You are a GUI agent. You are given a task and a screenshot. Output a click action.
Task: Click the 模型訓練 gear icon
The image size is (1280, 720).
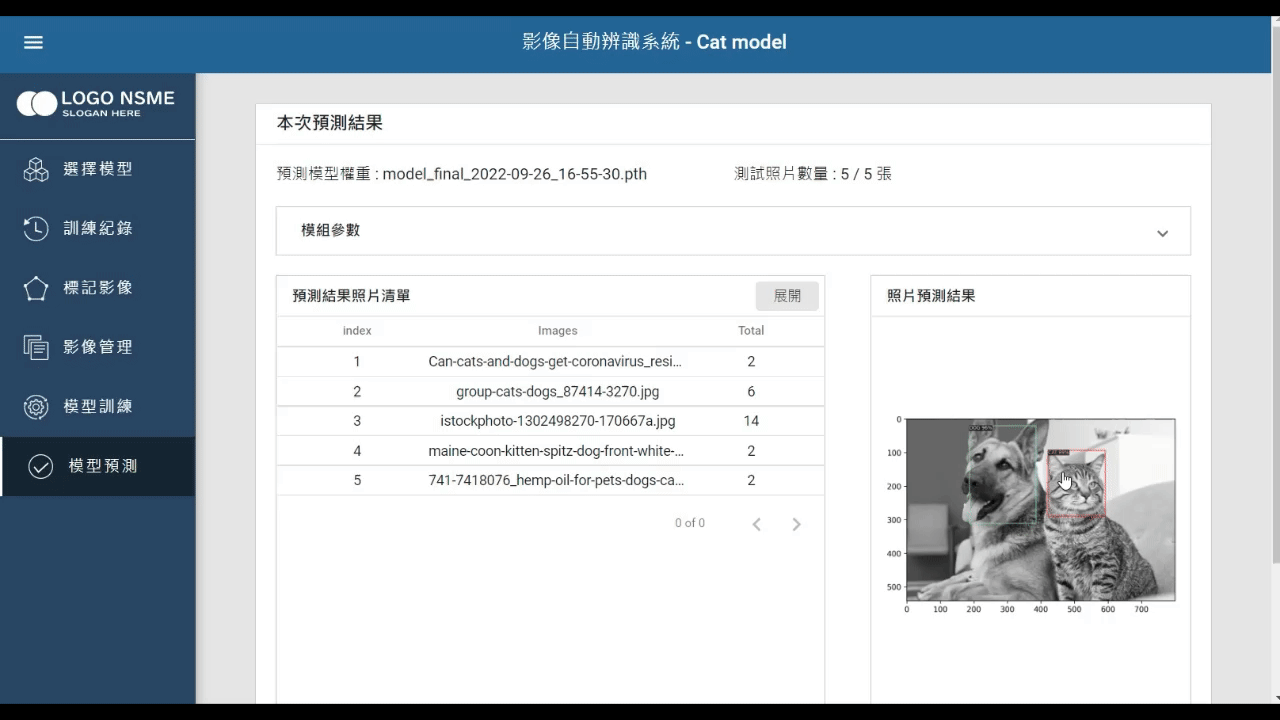point(36,407)
